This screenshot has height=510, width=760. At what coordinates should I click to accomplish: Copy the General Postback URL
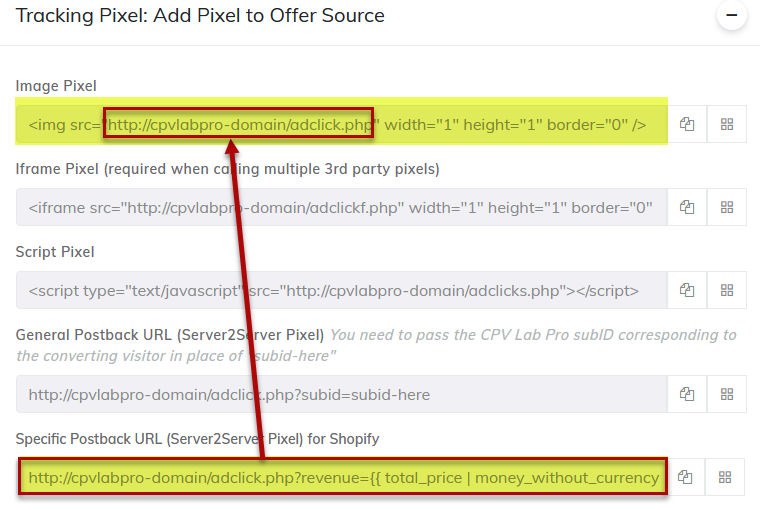tap(687, 394)
